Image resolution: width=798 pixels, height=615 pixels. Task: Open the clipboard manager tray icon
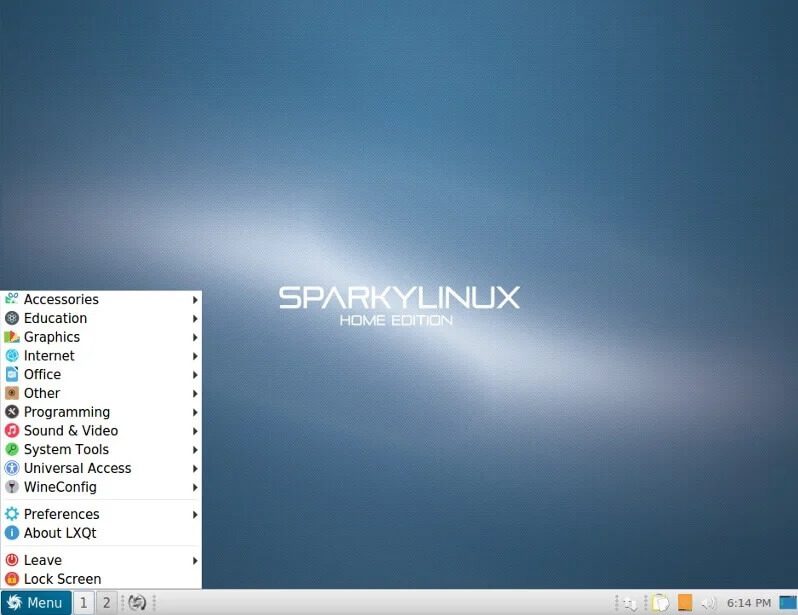(x=661, y=603)
